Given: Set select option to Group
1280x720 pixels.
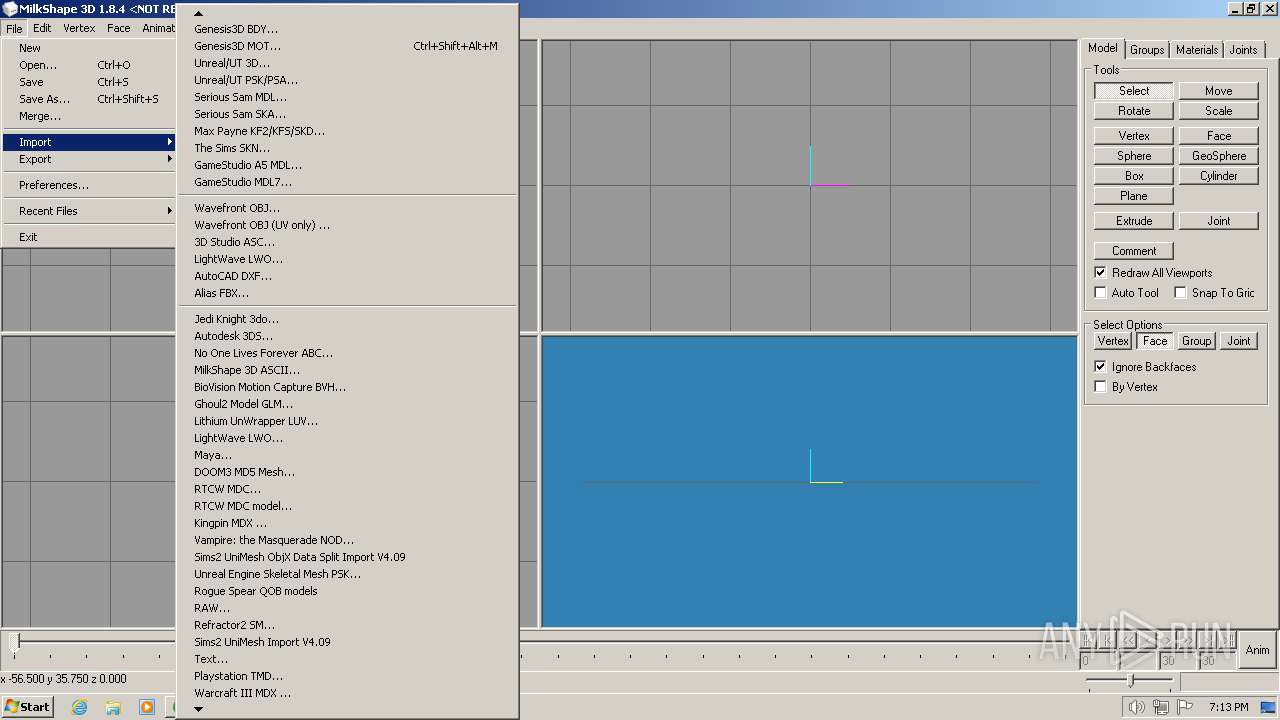Looking at the screenshot, I should pyautogui.click(x=1197, y=341).
